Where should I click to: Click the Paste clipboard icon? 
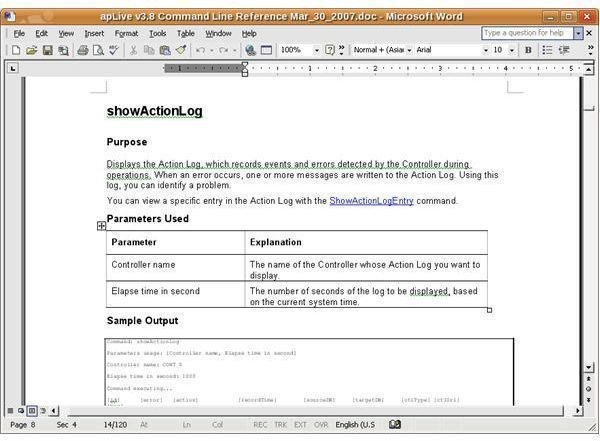point(165,50)
